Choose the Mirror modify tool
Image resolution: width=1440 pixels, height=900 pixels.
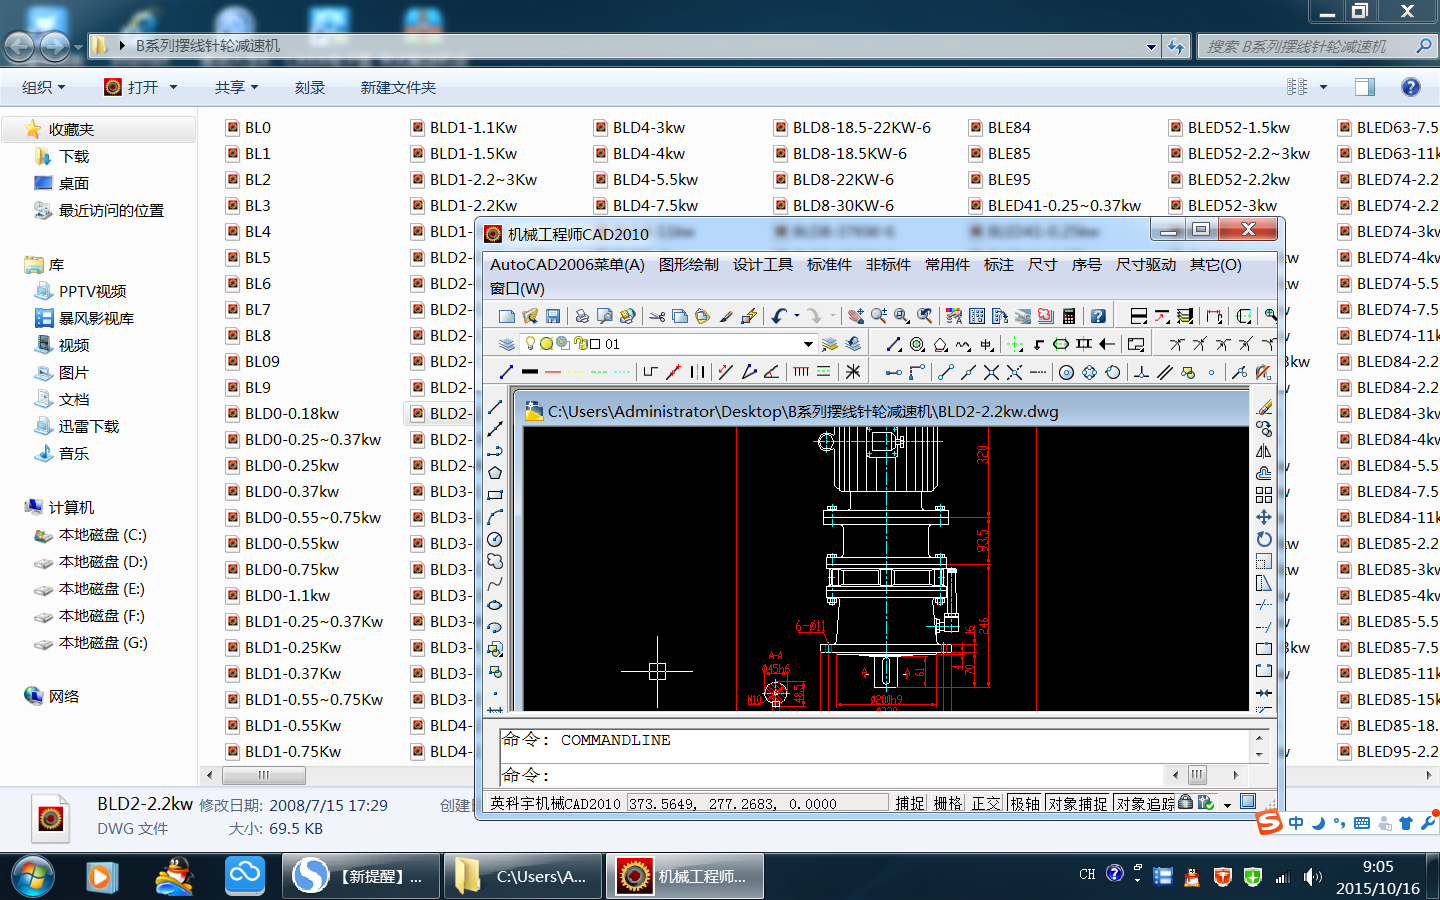(1264, 451)
